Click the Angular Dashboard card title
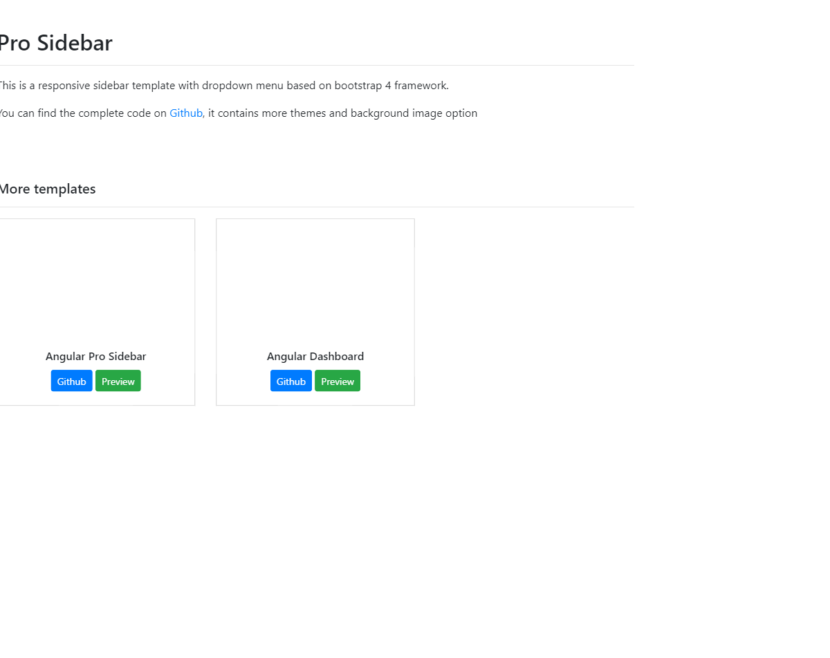Screen dimensions: 830x658 [315, 356]
